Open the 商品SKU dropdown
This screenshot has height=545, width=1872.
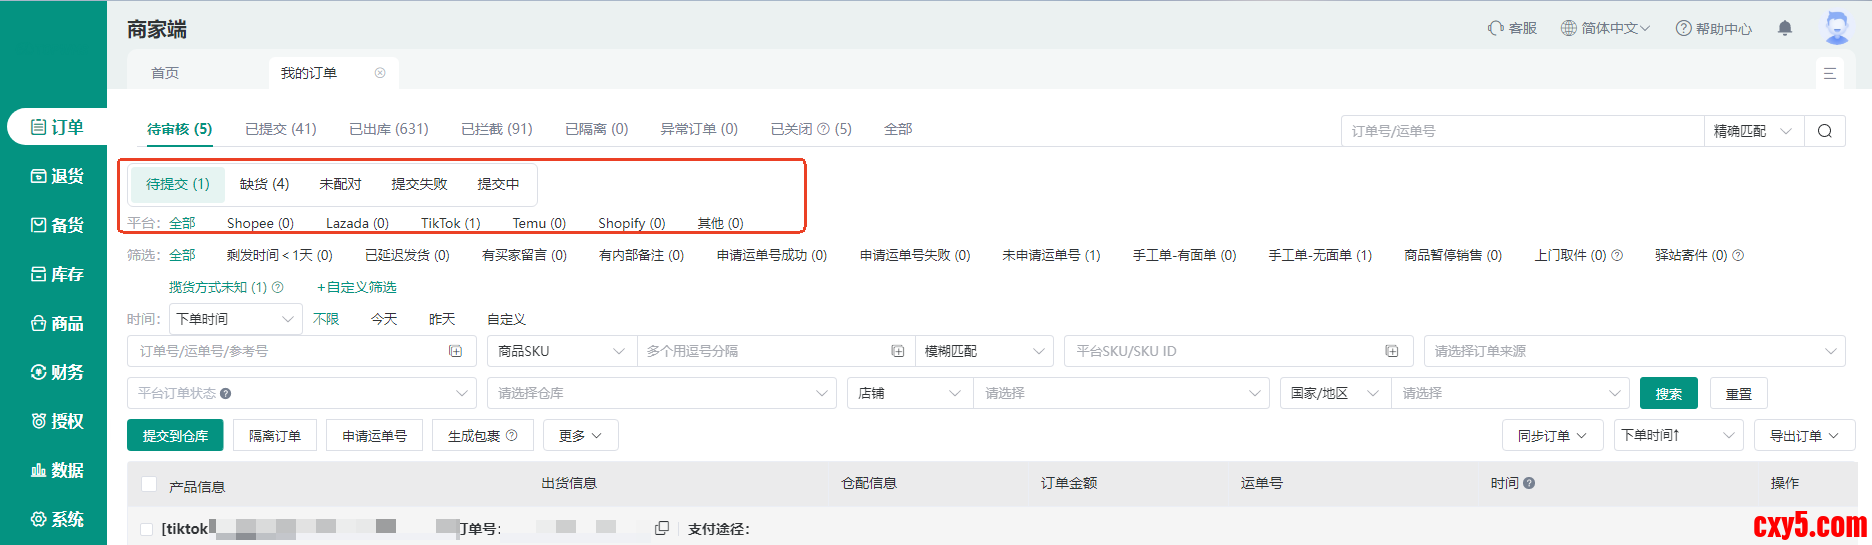click(x=562, y=351)
